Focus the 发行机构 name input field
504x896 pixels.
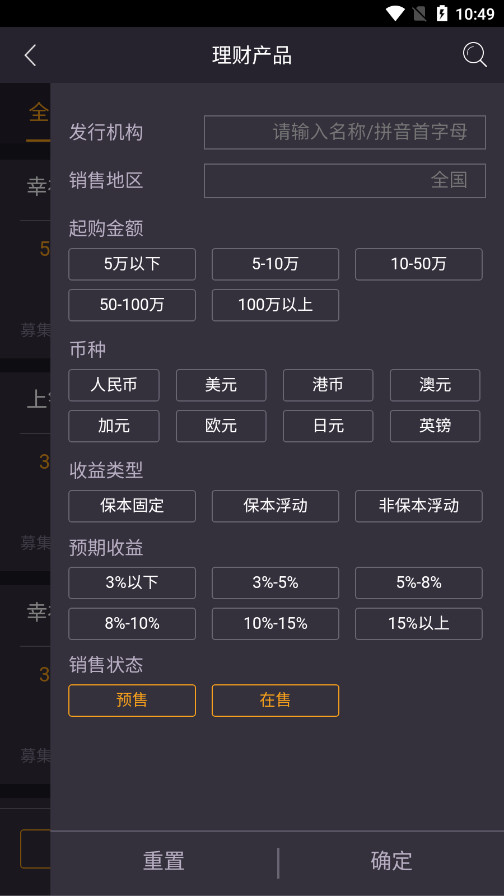pyautogui.click(x=345, y=132)
